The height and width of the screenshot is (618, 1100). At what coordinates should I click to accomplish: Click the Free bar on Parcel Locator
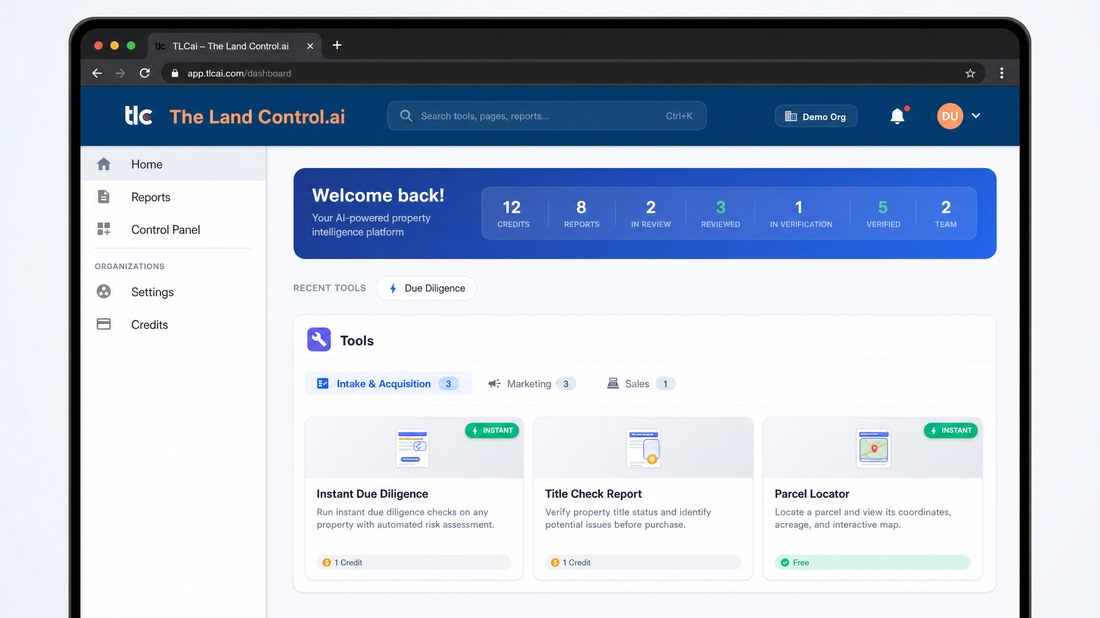coord(873,563)
